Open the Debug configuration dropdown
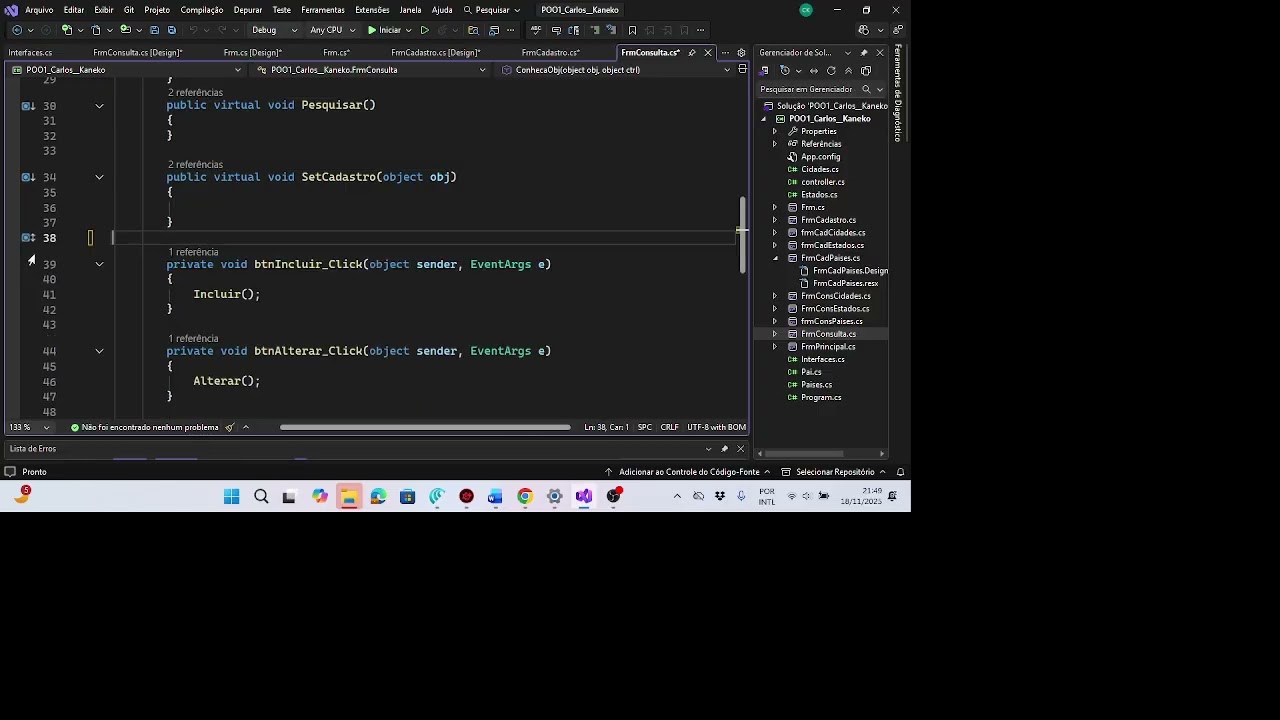This screenshot has height=720, width=1280. click(274, 30)
